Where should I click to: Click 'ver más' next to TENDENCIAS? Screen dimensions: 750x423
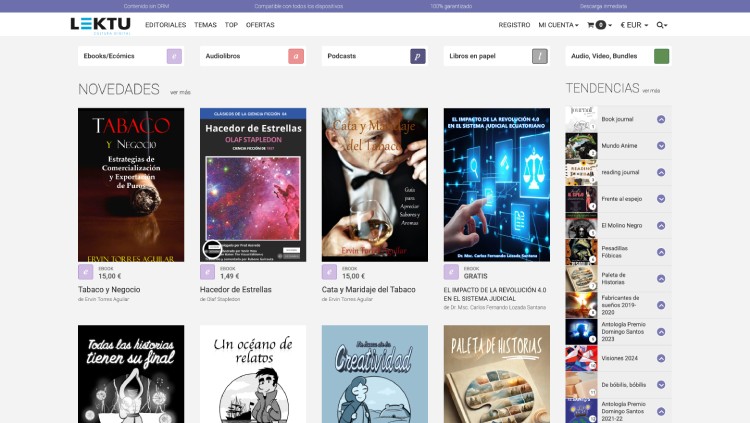click(651, 91)
